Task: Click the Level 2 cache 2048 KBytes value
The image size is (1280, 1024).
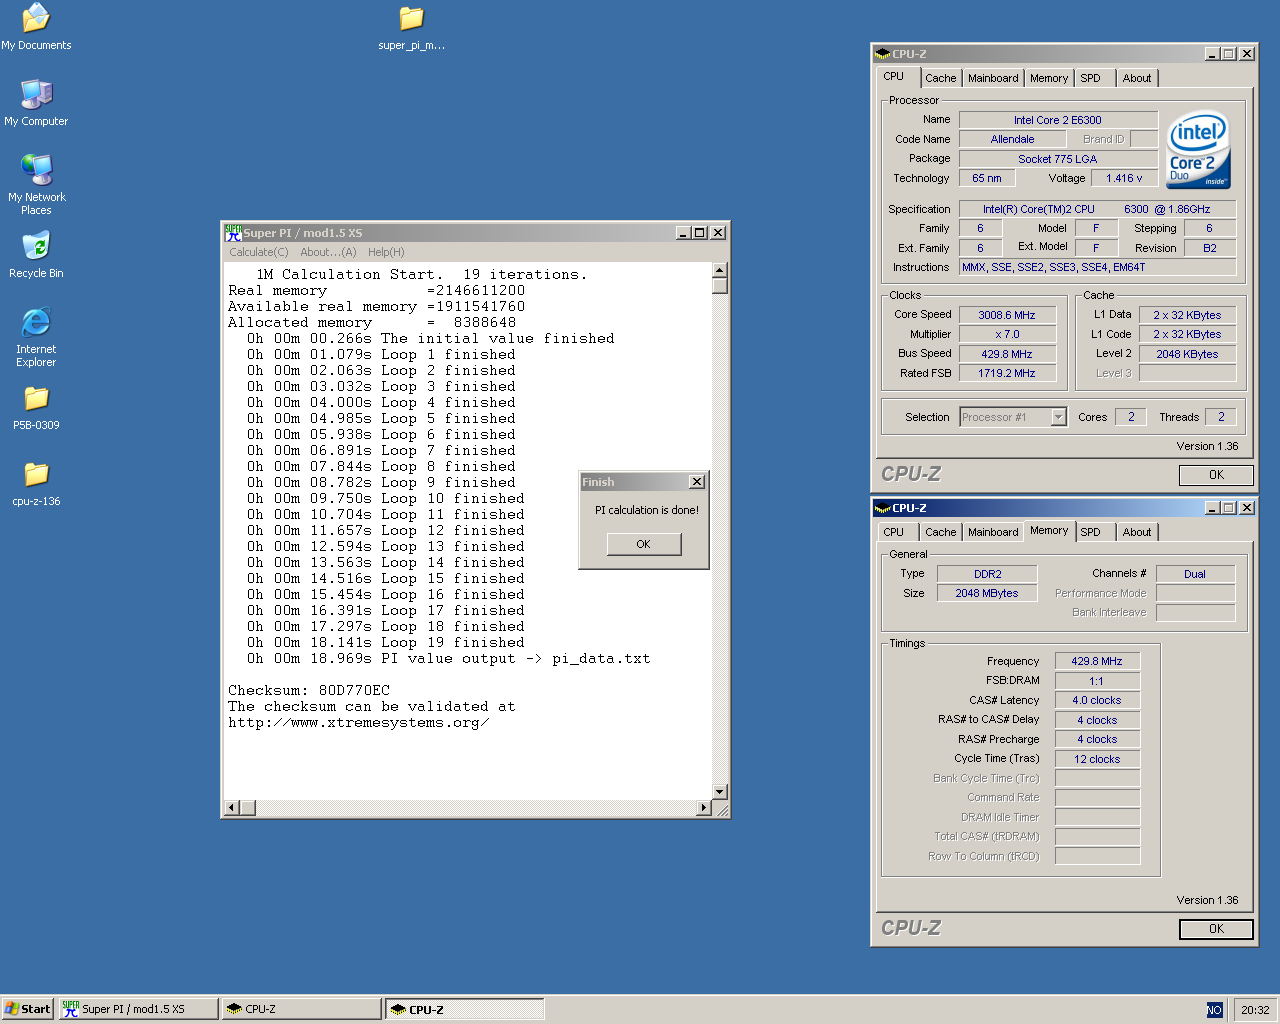Action: click(1187, 354)
